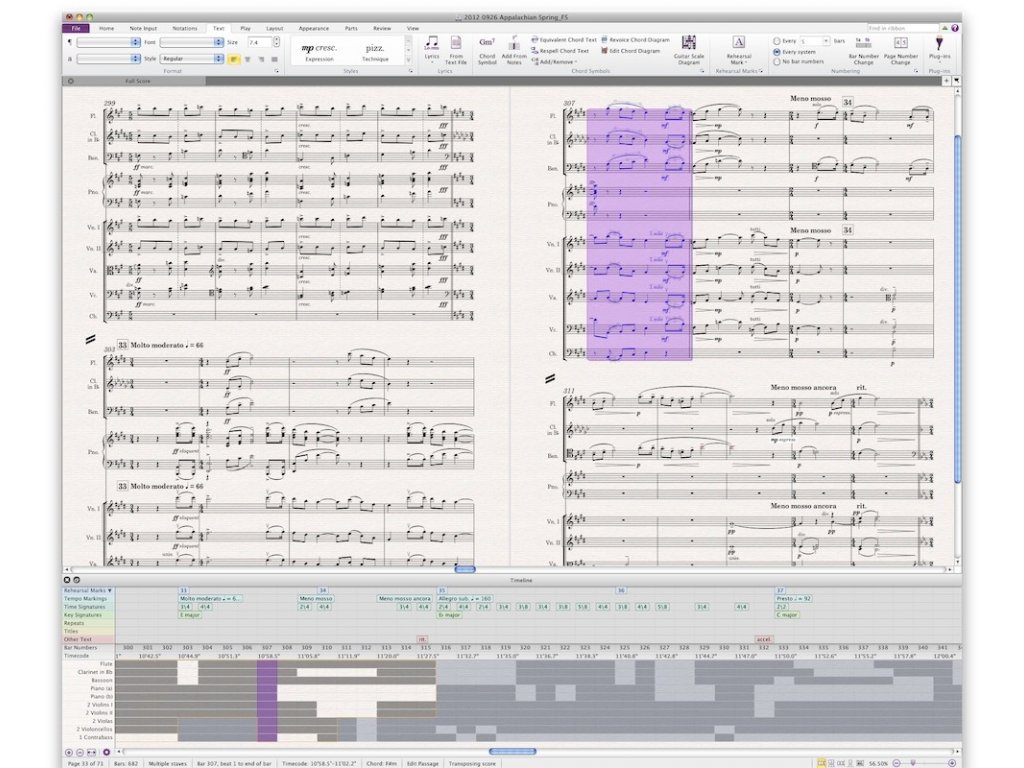1024x768 pixels.
Task: Click the Edit Chord Diagram icon
Action: pos(604,50)
